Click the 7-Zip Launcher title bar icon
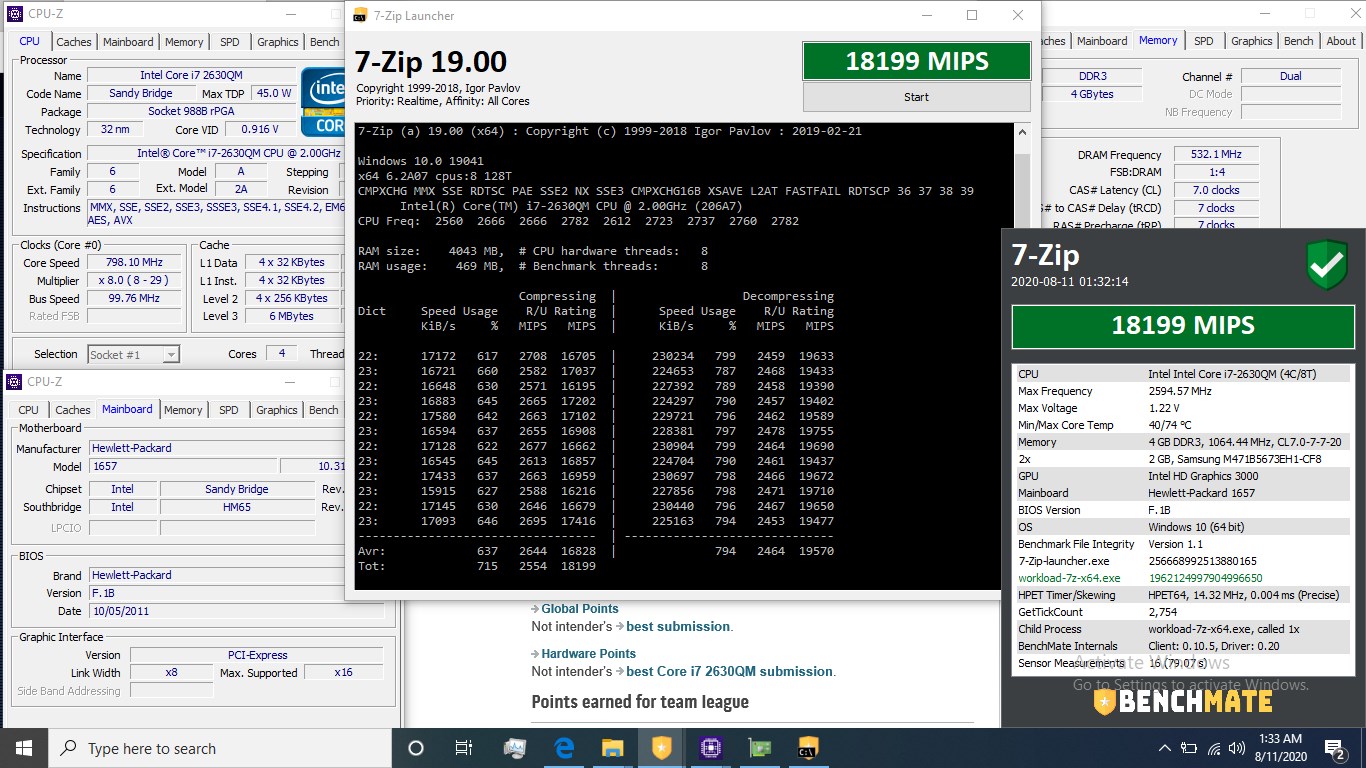Image resolution: width=1366 pixels, height=768 pixels. tap(359, 15)
